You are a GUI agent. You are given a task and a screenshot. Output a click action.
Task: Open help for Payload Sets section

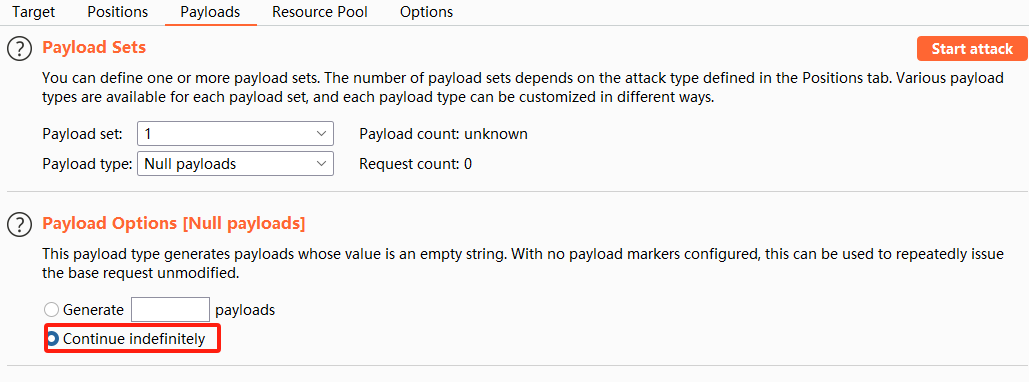point(20,49)
